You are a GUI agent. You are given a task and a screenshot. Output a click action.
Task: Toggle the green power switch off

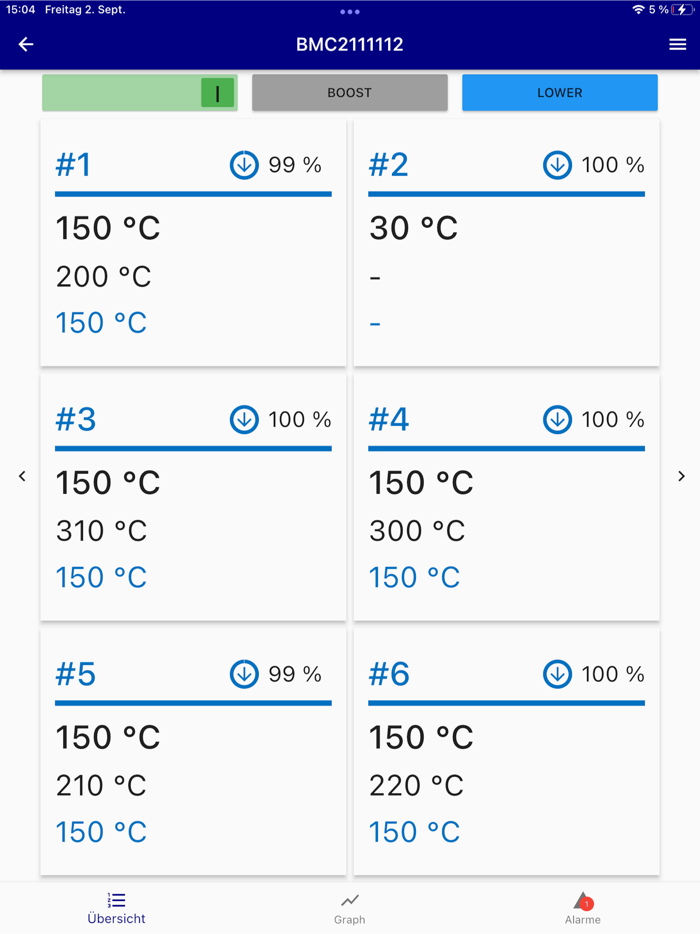(x=217, y=93)
